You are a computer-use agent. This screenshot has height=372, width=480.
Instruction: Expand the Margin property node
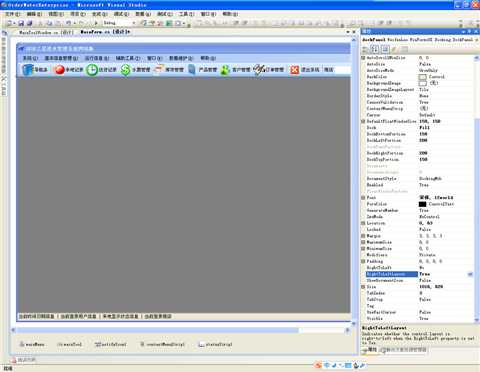[x=363, y=236]
